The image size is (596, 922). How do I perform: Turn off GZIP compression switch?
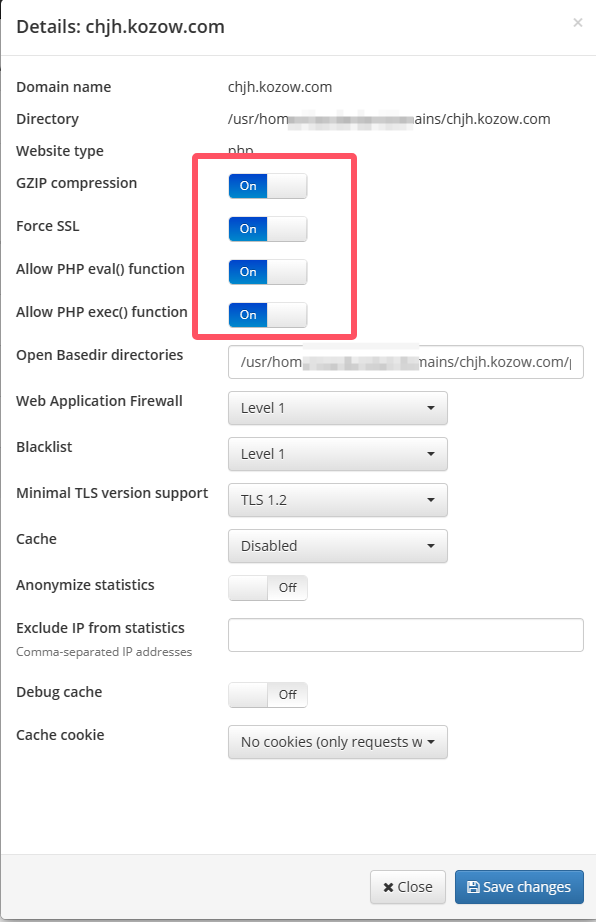[x=267, y=186]
